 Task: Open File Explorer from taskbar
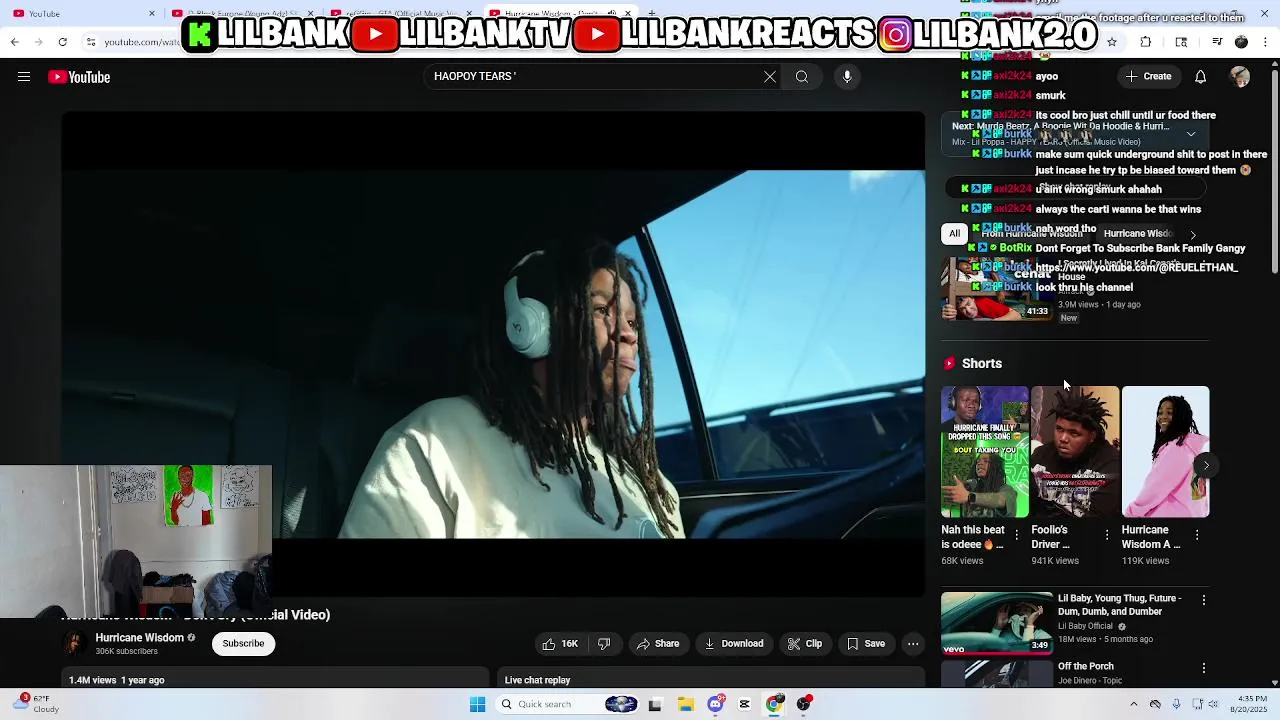pos(686,704)
